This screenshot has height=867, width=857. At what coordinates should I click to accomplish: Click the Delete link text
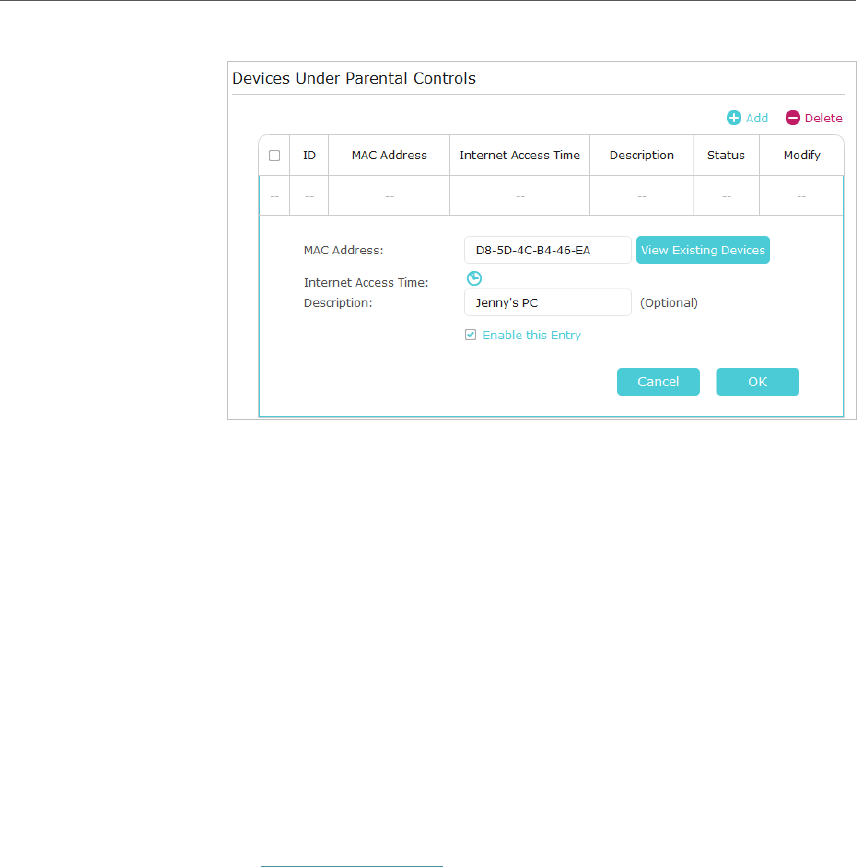(824, 118)
